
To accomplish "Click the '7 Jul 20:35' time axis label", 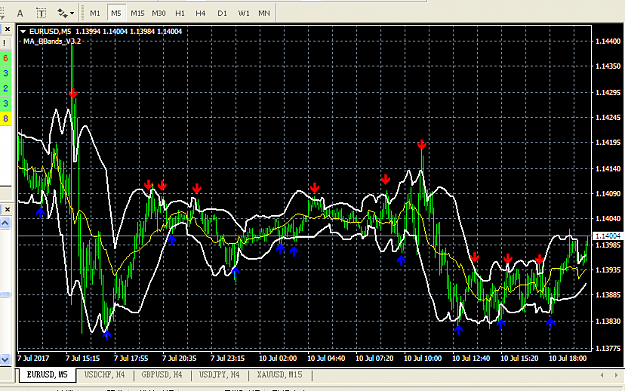I will [x=179, y=358].
